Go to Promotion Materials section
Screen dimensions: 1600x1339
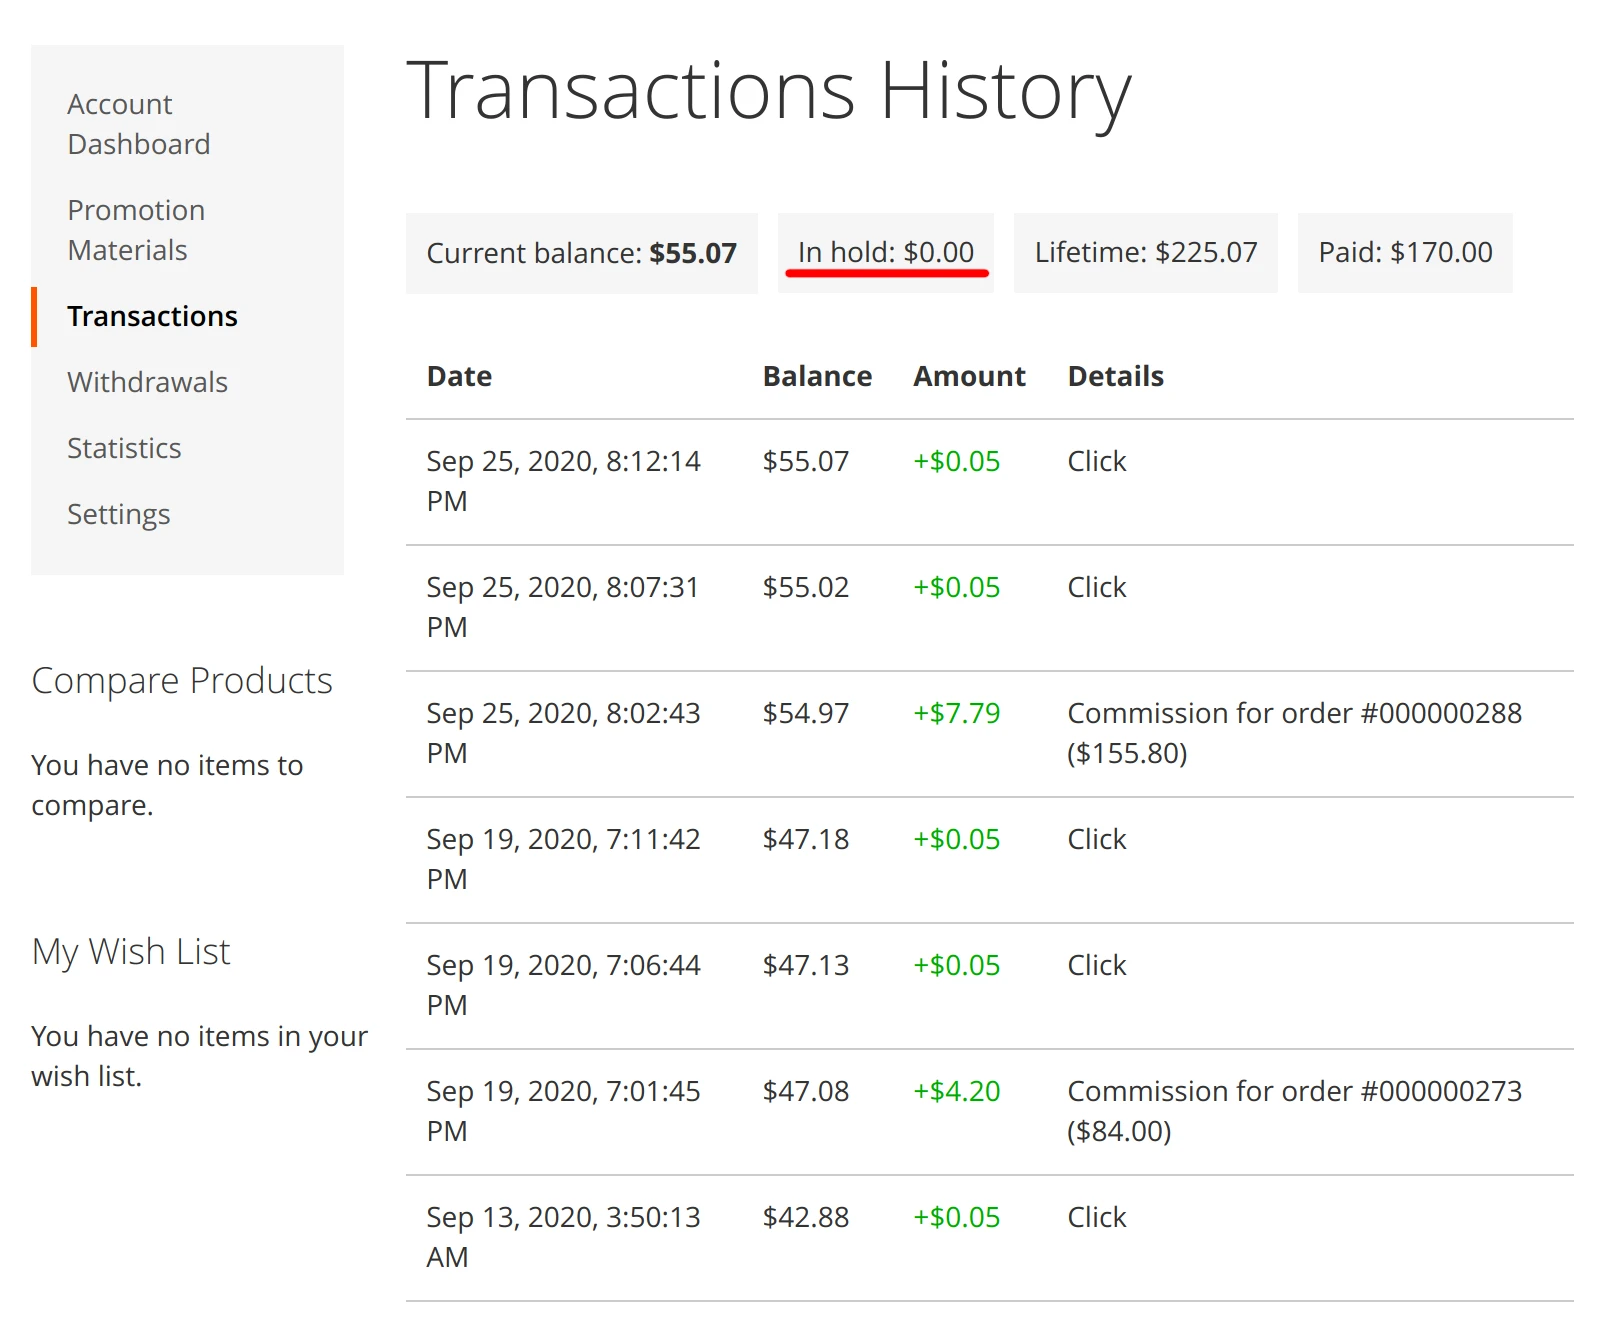pyautogui.click(x=136, y=229)
